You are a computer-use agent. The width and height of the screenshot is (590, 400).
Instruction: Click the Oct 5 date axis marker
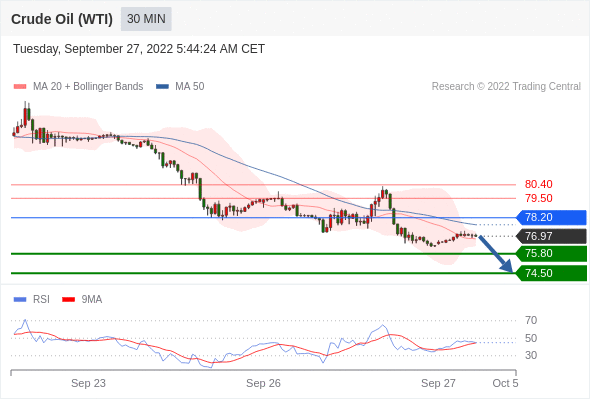(505, 383)
